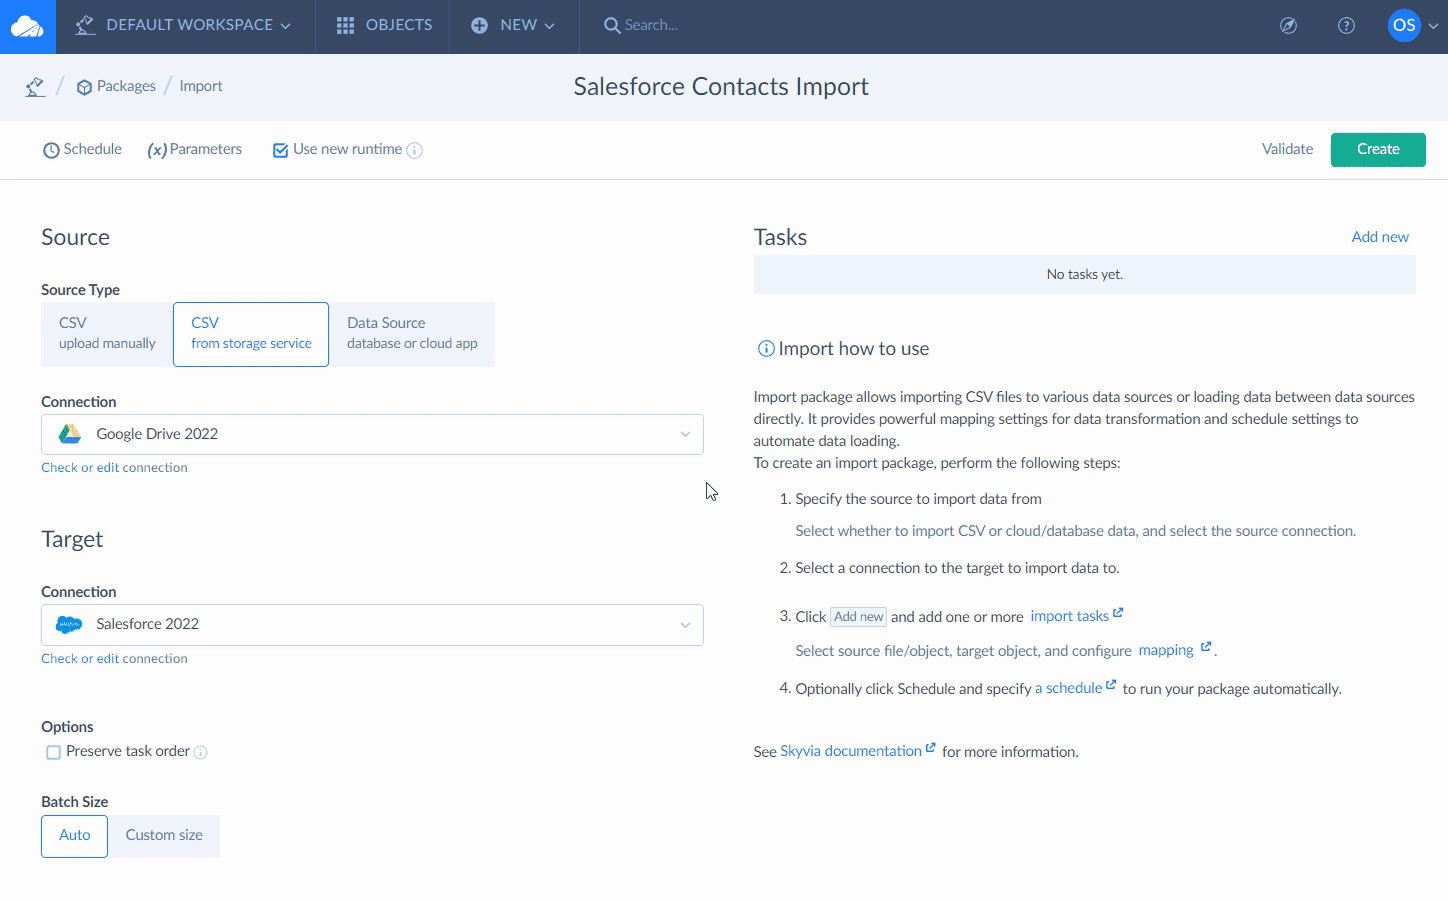This screenshot has height=900, width=1448.
Task: Click external link icon after import tasks
Action: pos(1118,612)
